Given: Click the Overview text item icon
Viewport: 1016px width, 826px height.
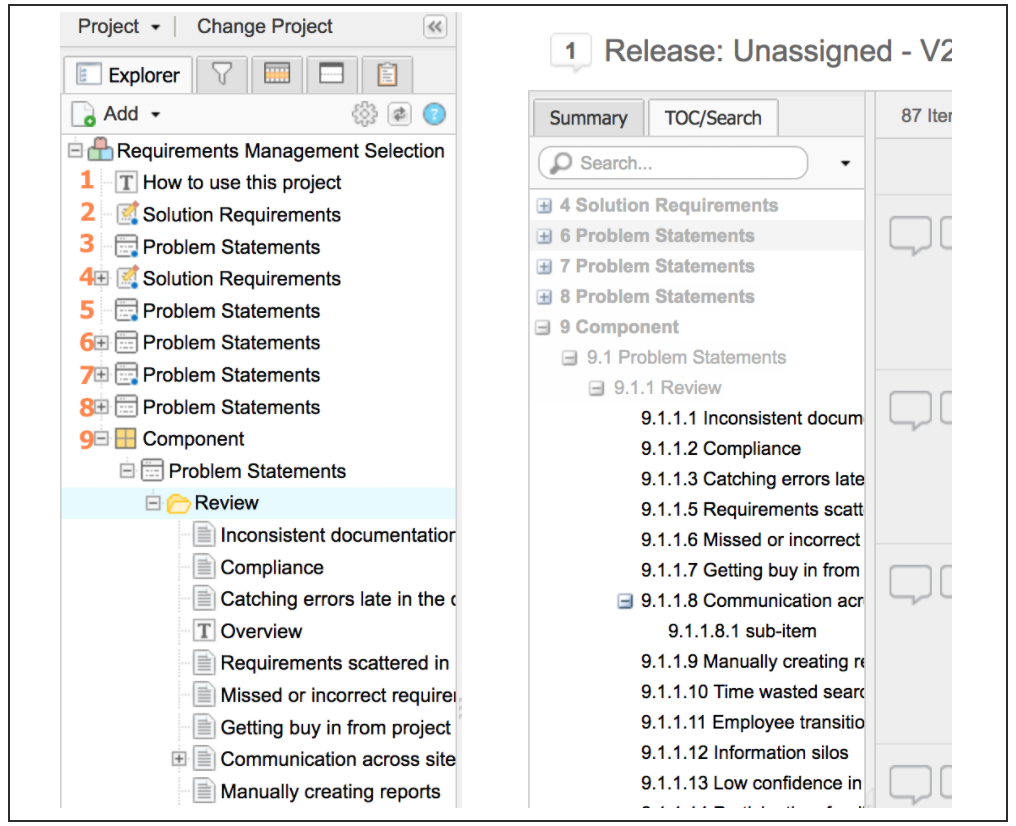Looking at the screenshot, I should (204, 631).
